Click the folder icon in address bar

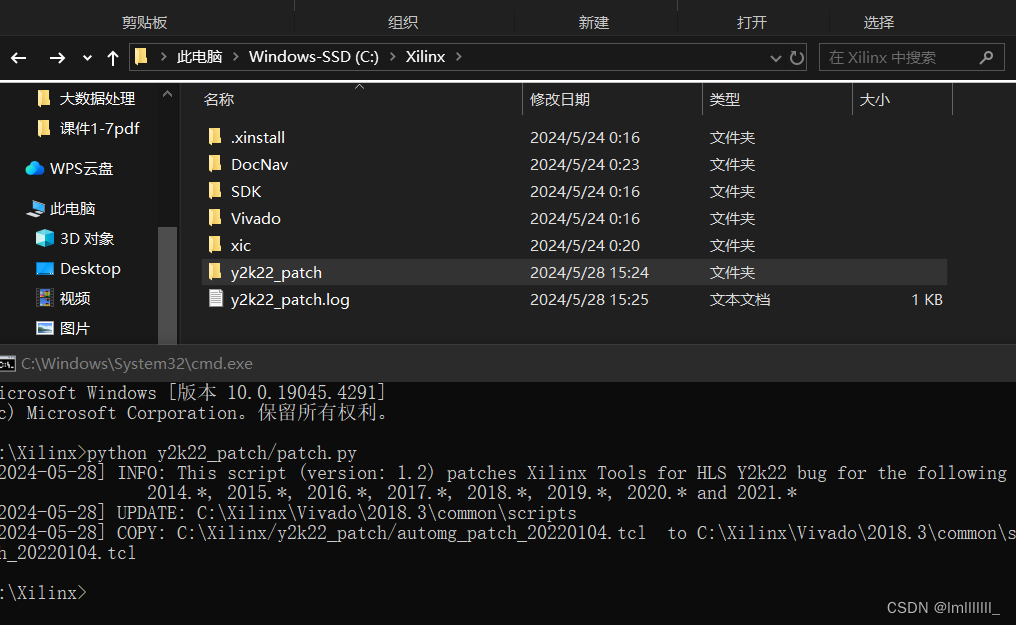tap(141, 57)
